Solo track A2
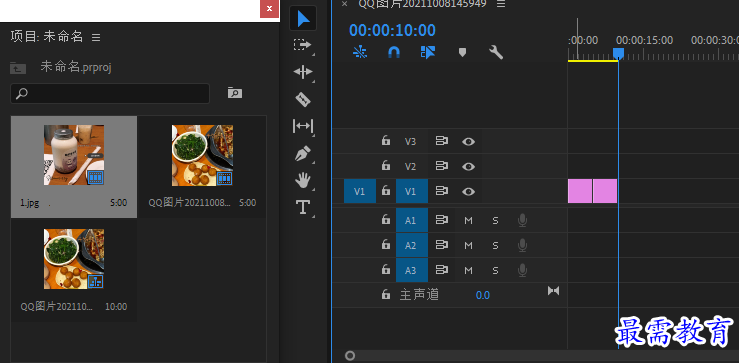The height and width of the screenshot is (363, 739). tap(495, 246)
